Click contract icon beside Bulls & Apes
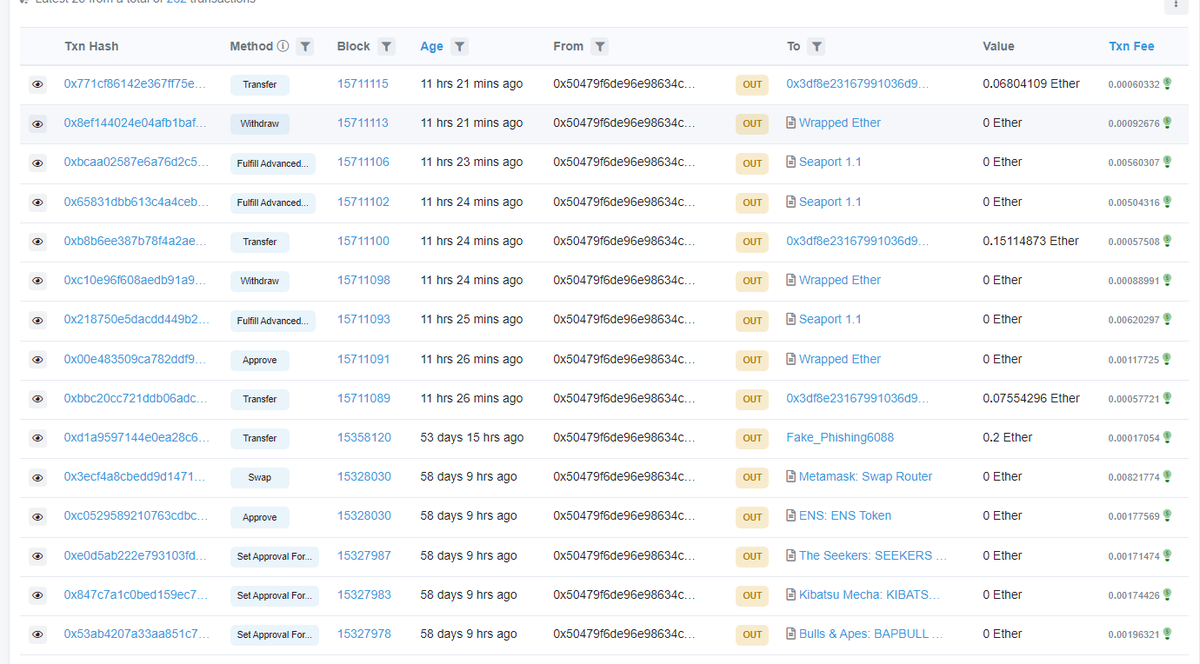Viewport: 1200px width, 664px height. pyautogui.click(x=791, y=634)
